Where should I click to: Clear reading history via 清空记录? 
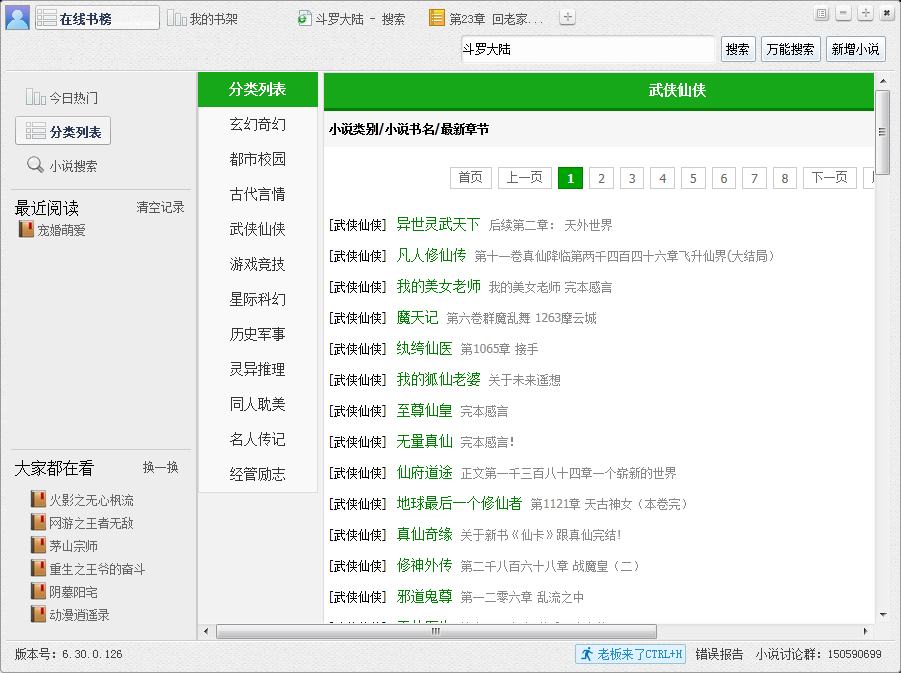point(160,208)
